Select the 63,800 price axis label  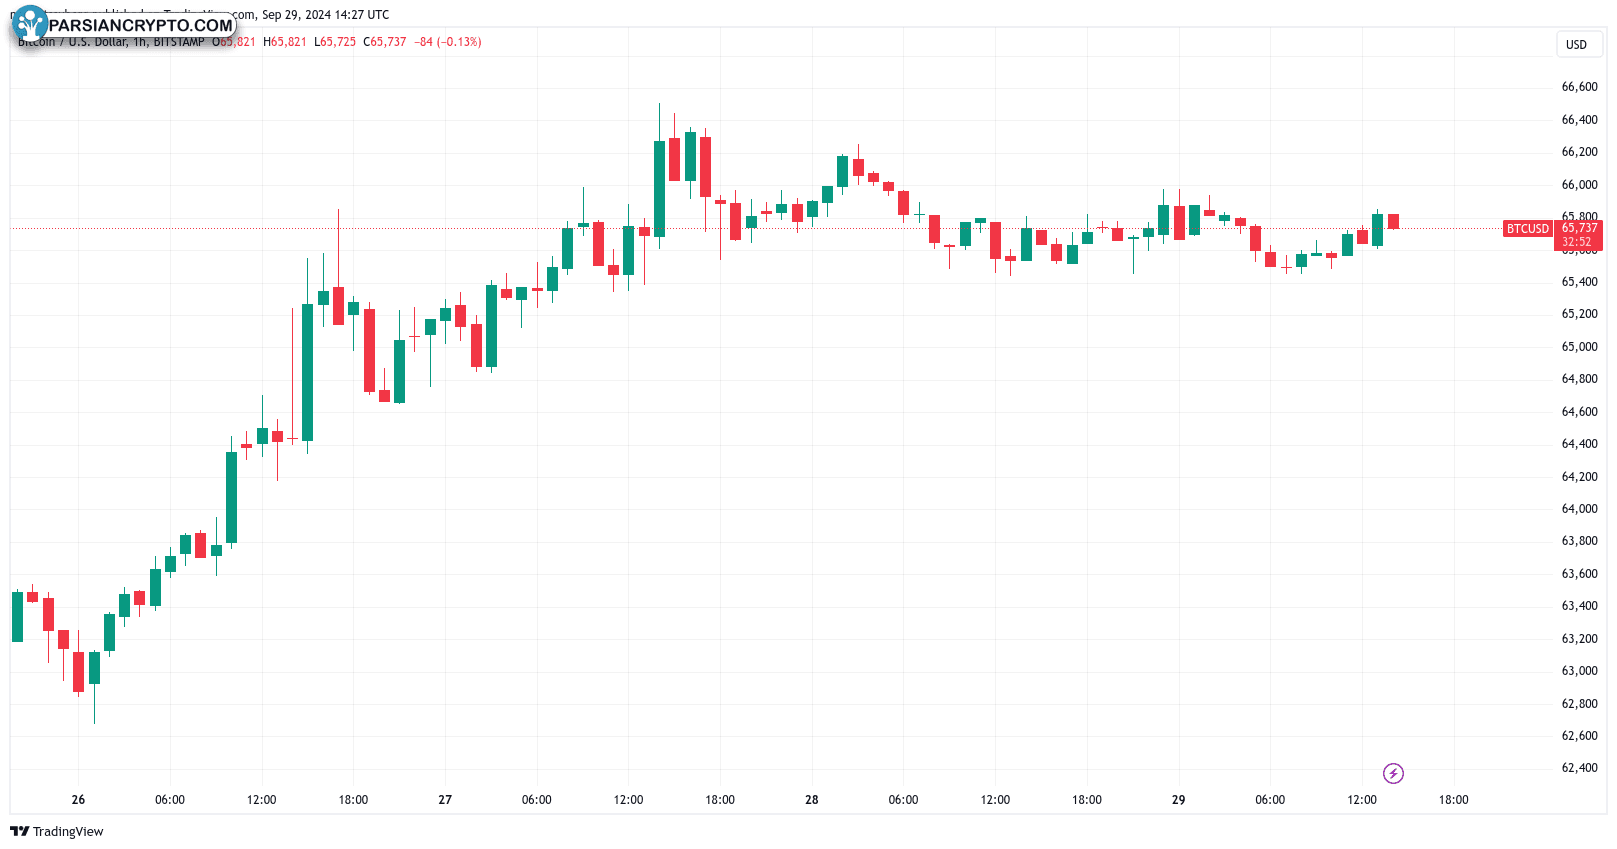click(x=1580, y=541)
